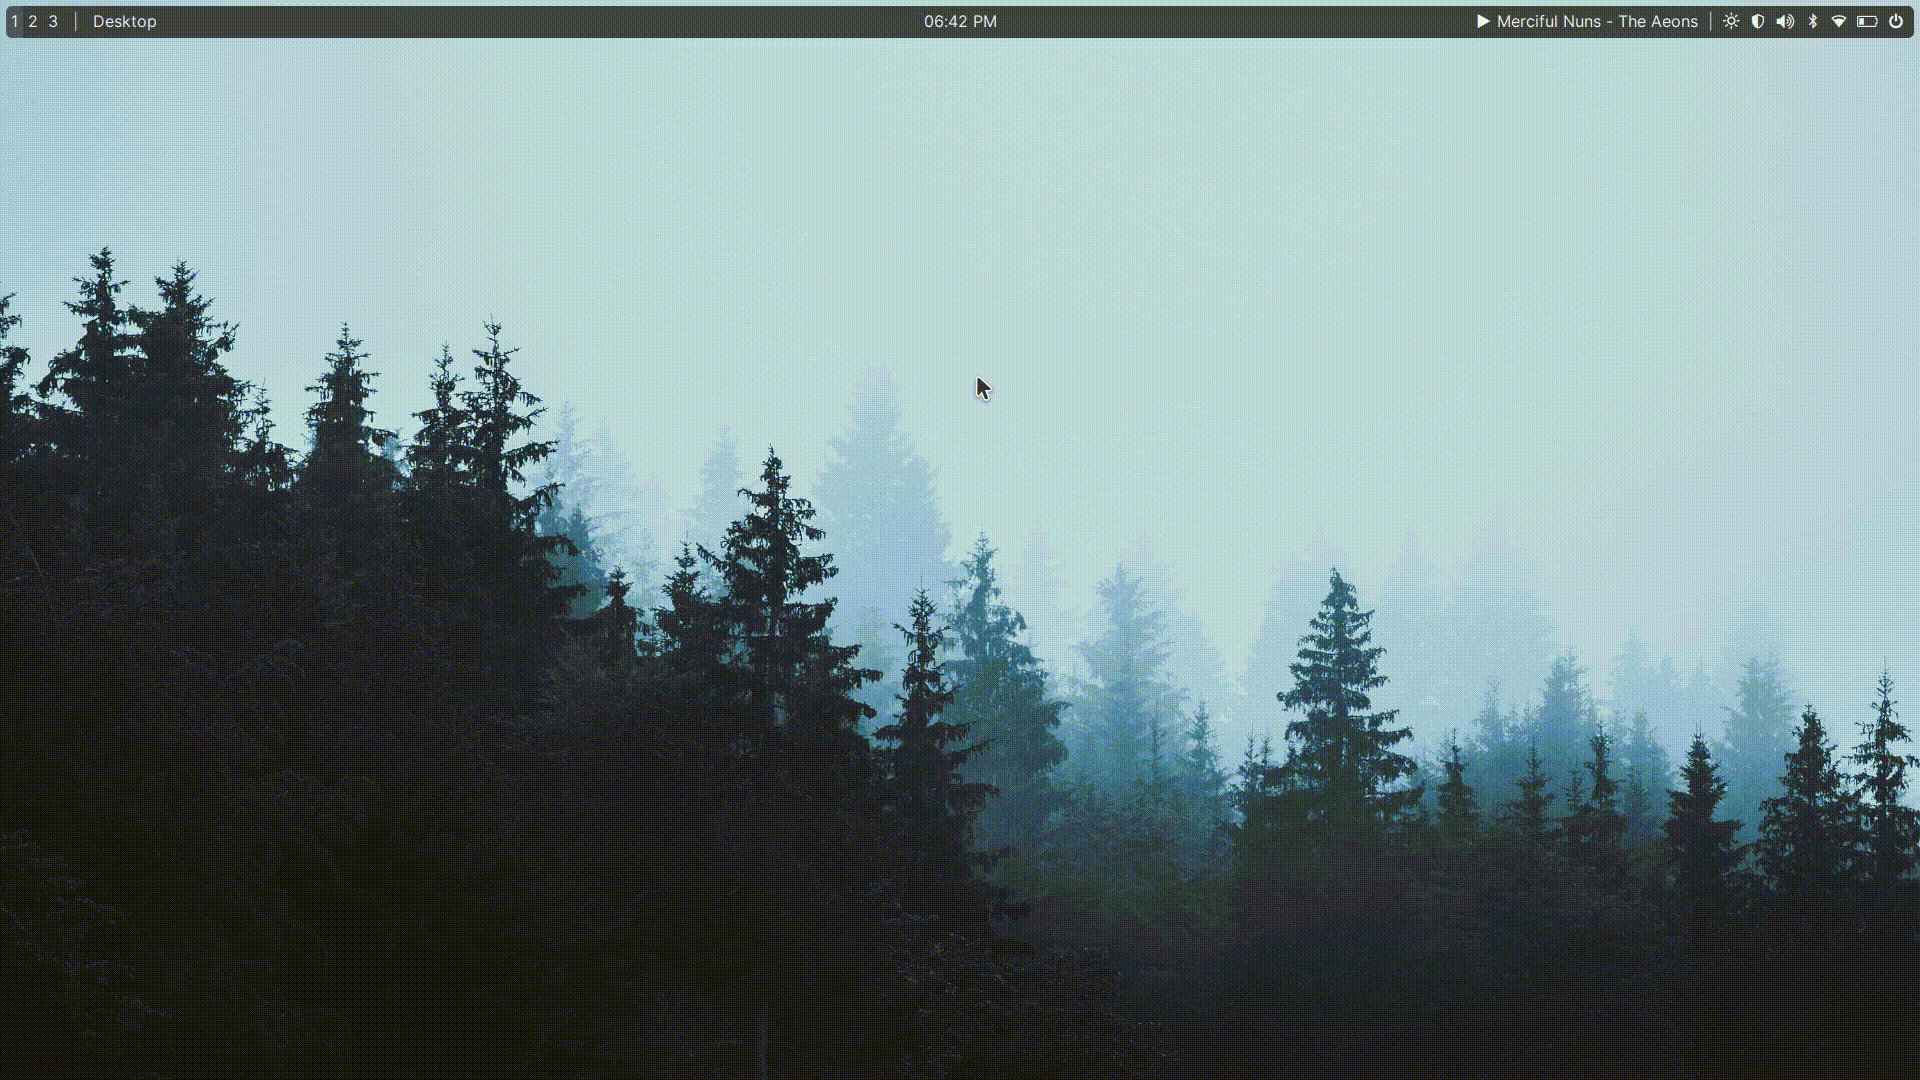This screenshot has height=1080, width=1920.
Task: Play the music with the play icon
Action: coord(1483,21)
